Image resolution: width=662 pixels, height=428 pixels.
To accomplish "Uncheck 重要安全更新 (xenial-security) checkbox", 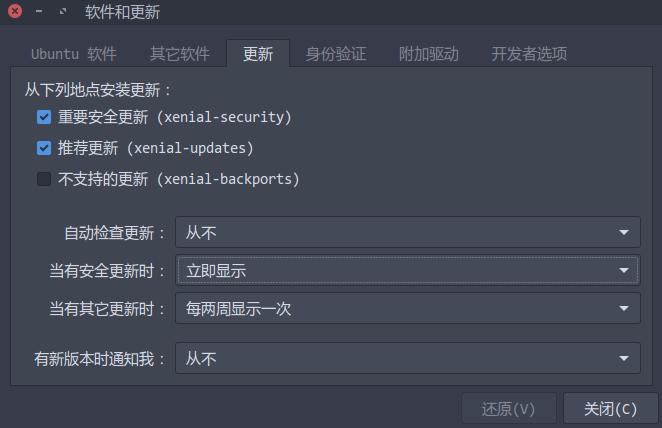I will click(x=44, y=117).
